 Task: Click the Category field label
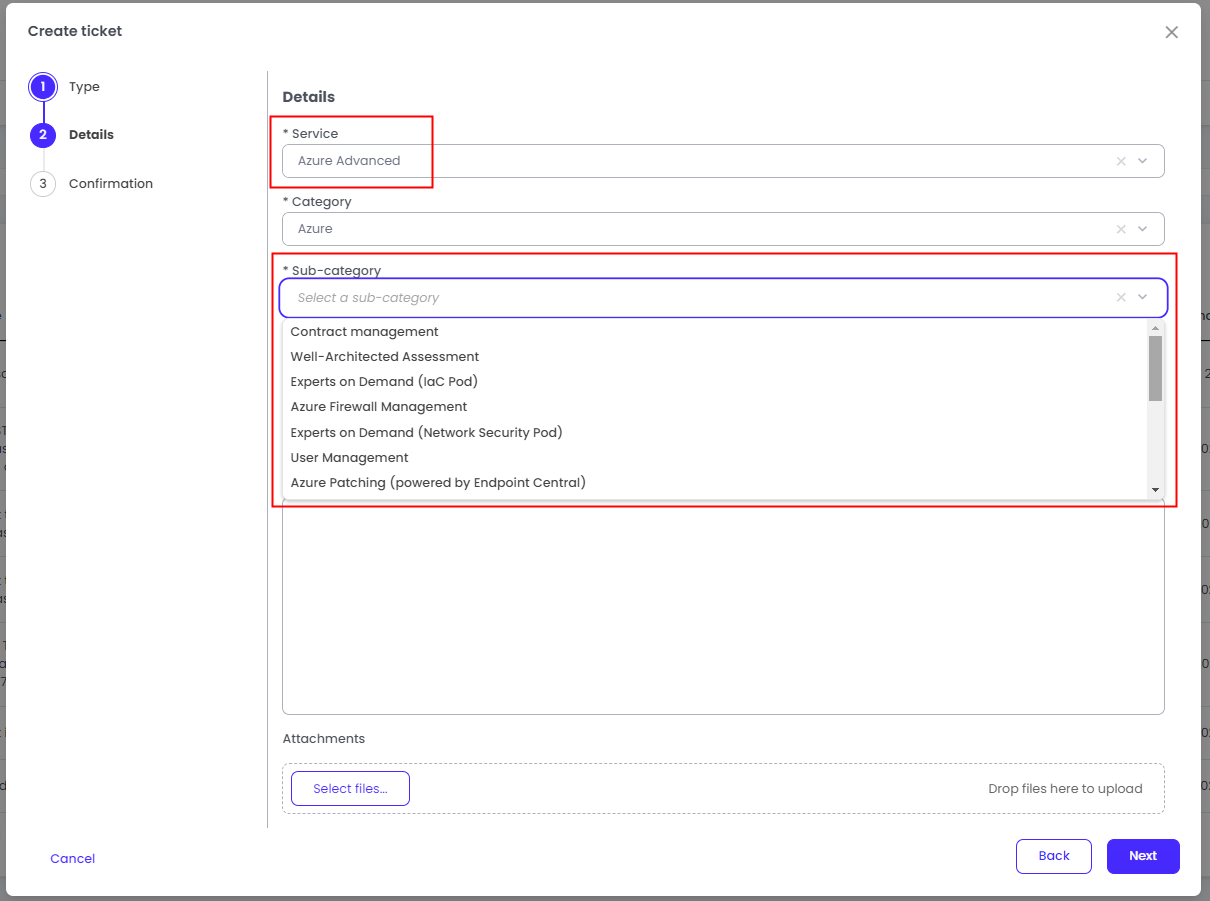(317, 202)
